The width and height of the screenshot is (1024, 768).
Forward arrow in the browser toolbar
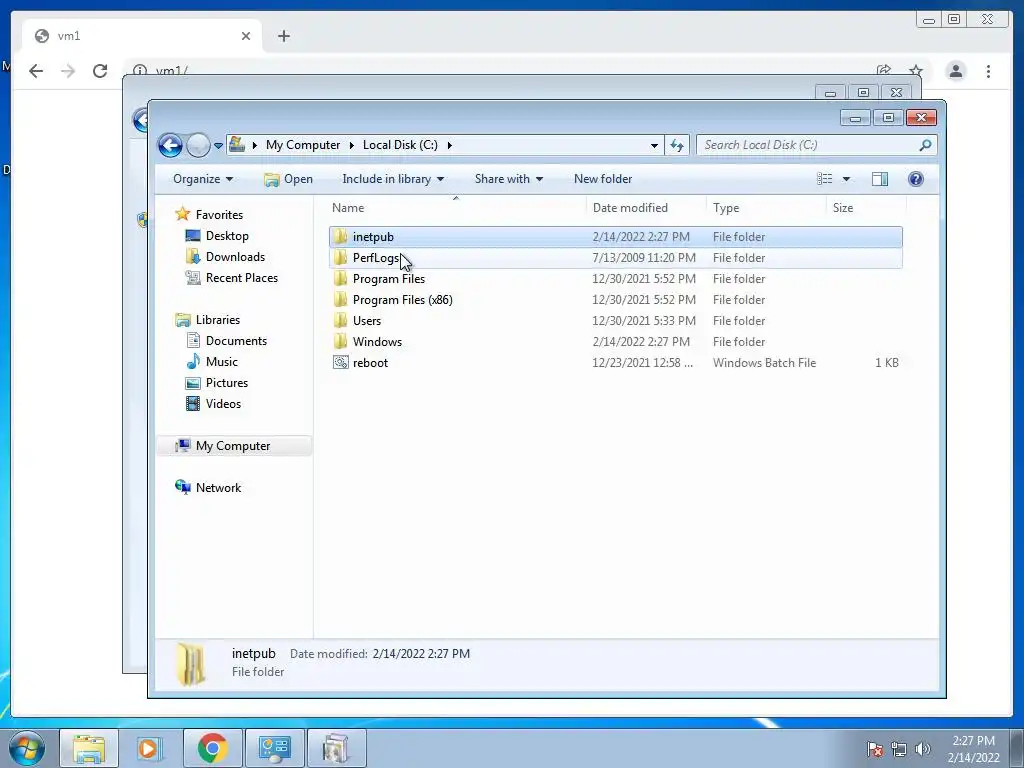pos(68,71)
